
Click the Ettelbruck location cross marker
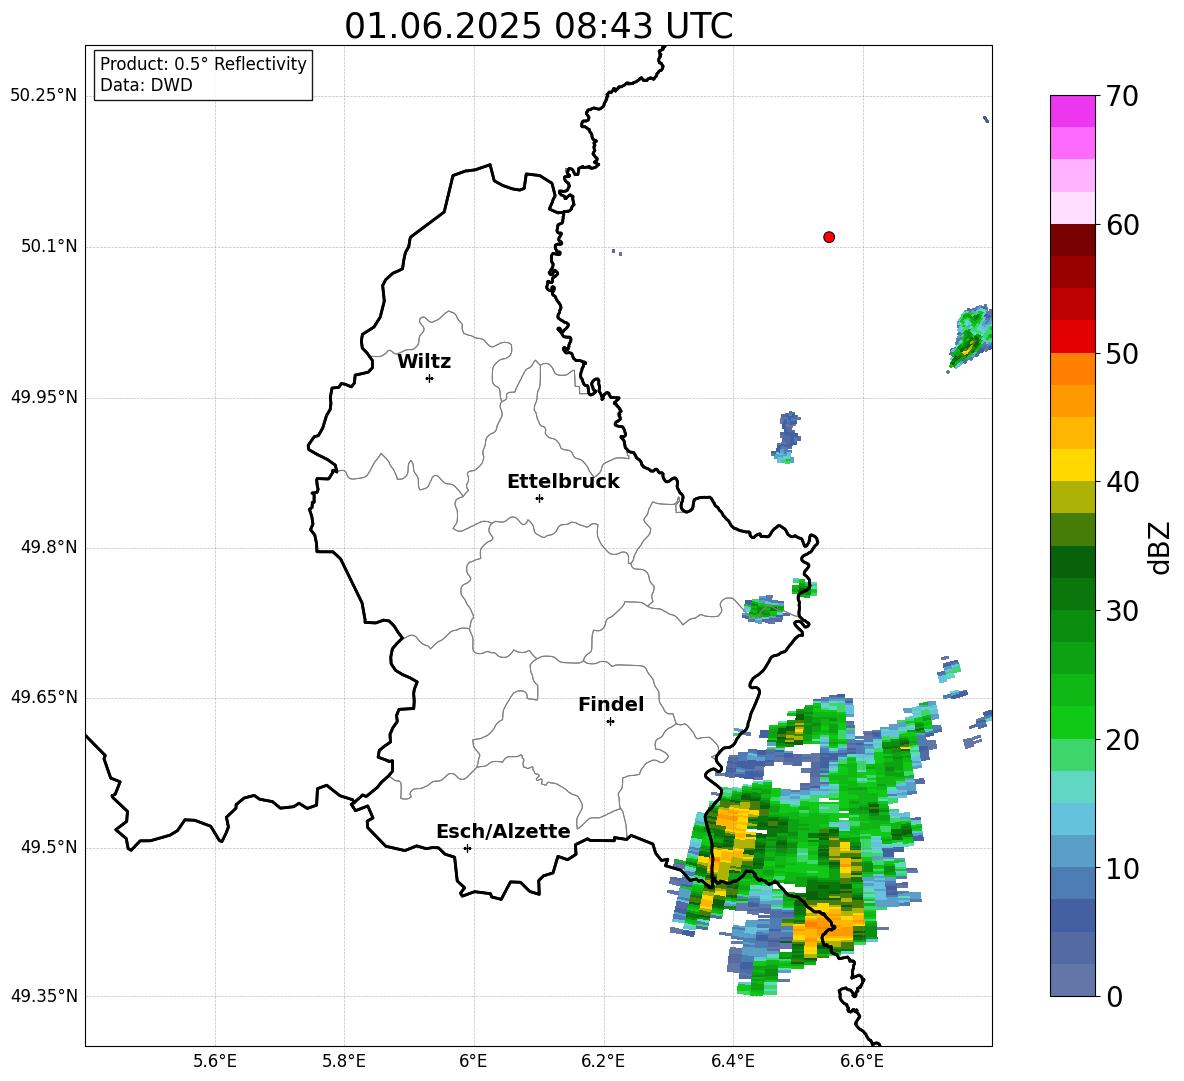[539, 498]
